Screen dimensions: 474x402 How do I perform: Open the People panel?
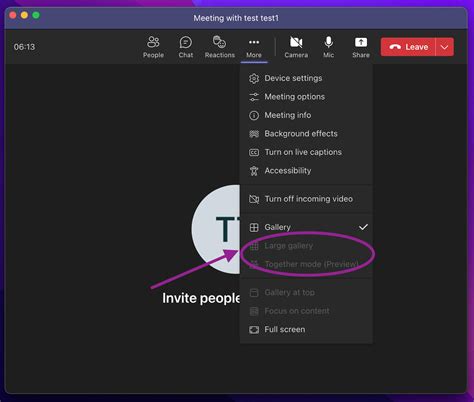pos(153,47)
